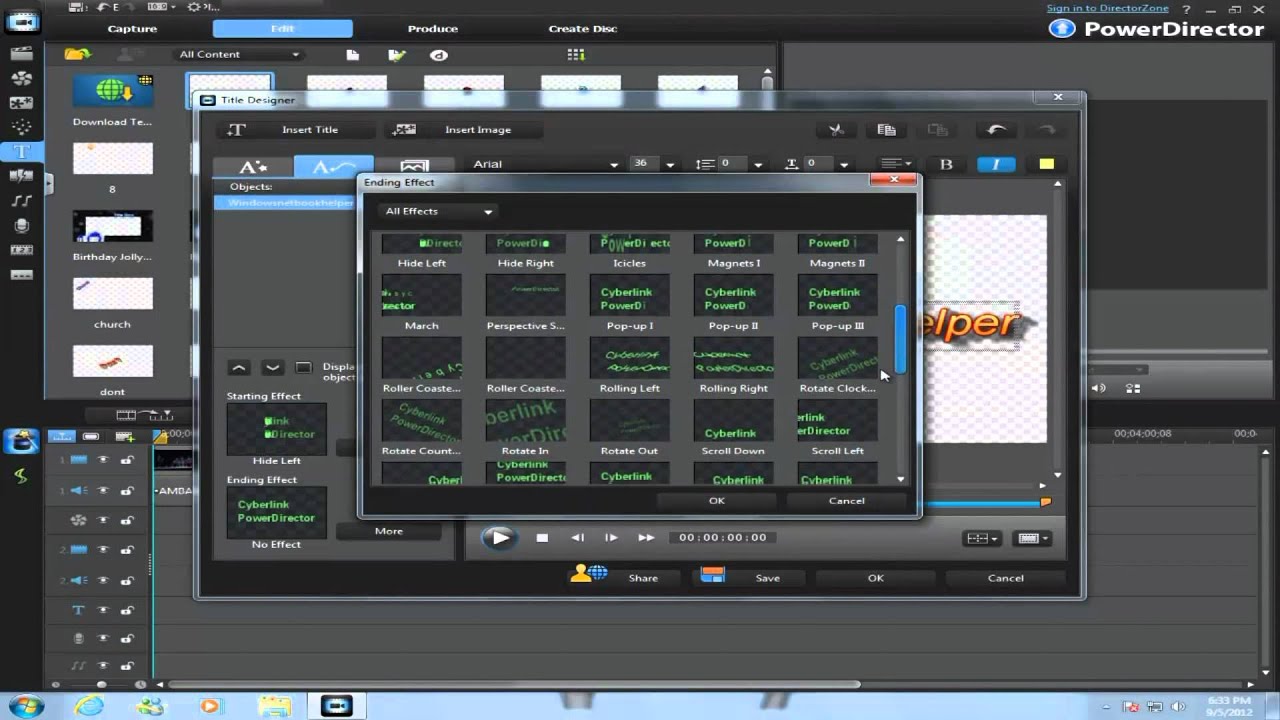Toggle visibility of the effect track
The width and height of the screenshot is (1280, 720).
(x=102, y=520)
